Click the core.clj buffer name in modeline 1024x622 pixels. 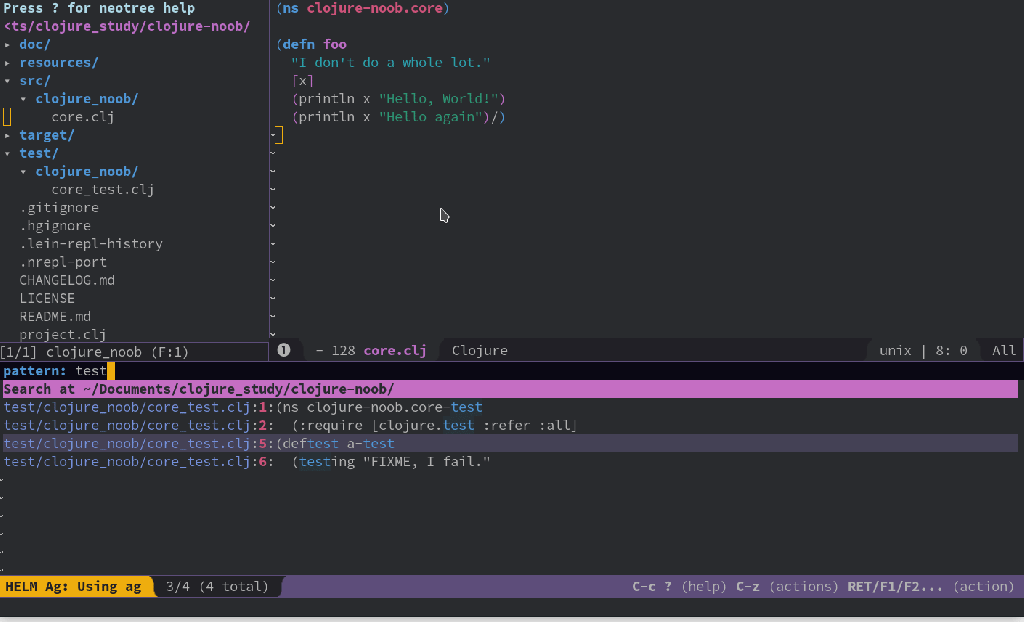tap(394, 350)
